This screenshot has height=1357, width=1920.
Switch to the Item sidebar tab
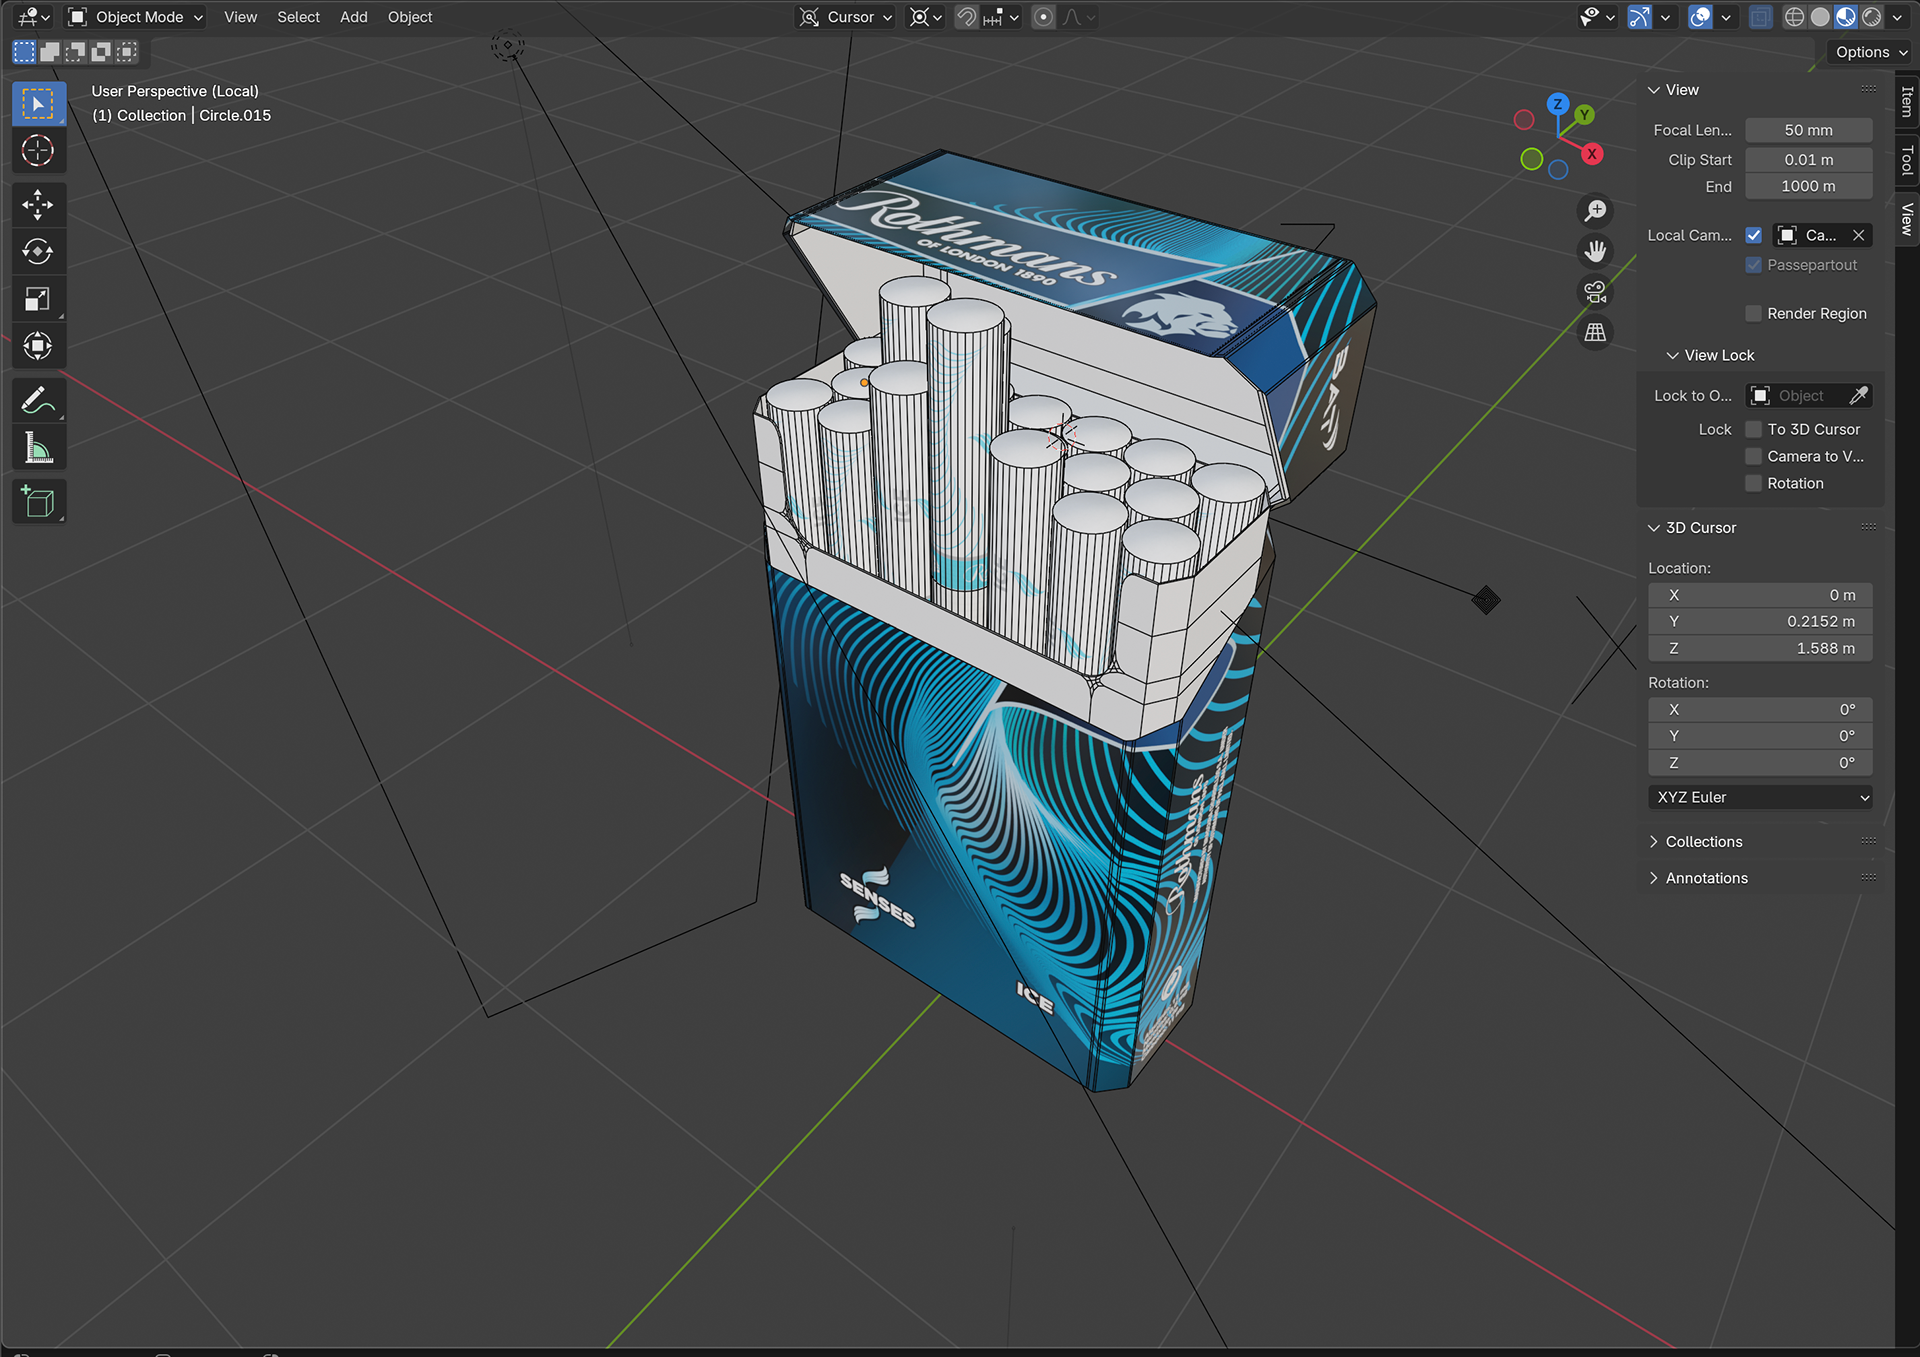click(x=1907, y=101)
